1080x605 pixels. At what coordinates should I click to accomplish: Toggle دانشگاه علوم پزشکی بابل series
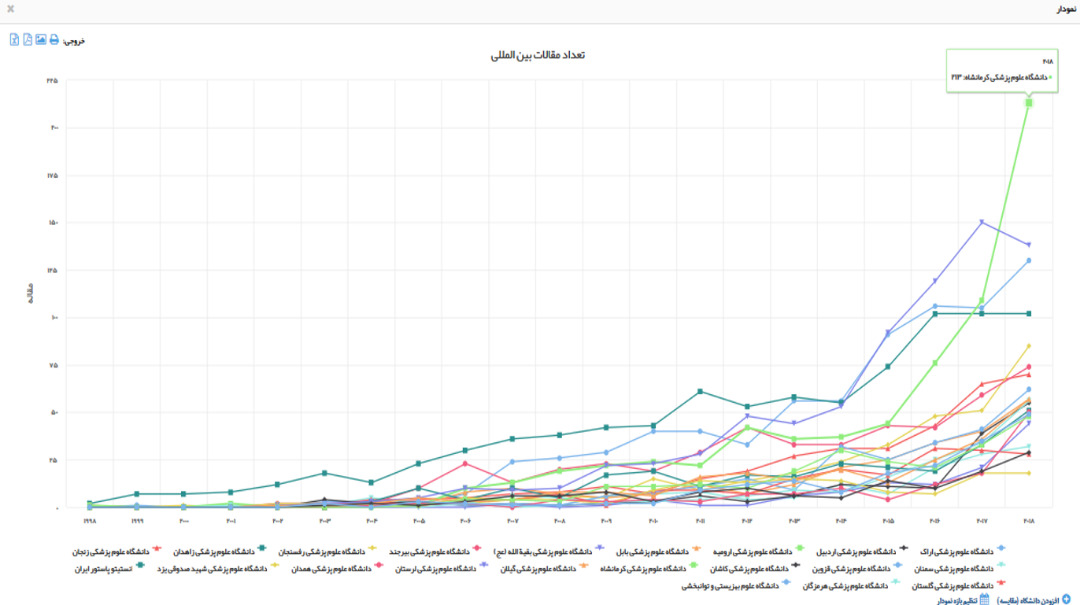click(x=658, y=551)
